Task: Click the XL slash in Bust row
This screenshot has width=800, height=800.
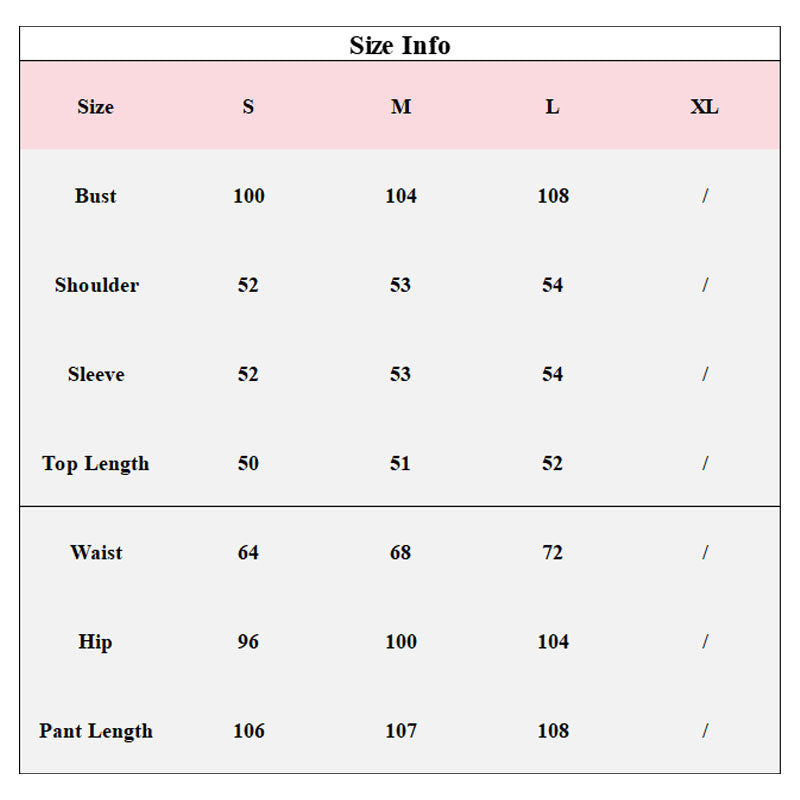Action: [705, 196]
